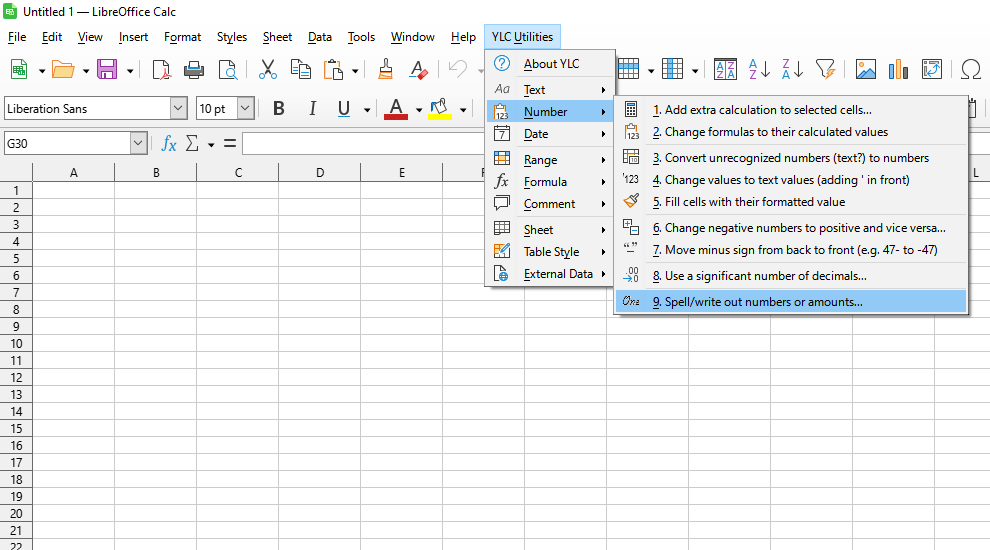Toggle Bold formatting
Screen dimensions: 990x550
click(279, 109)
